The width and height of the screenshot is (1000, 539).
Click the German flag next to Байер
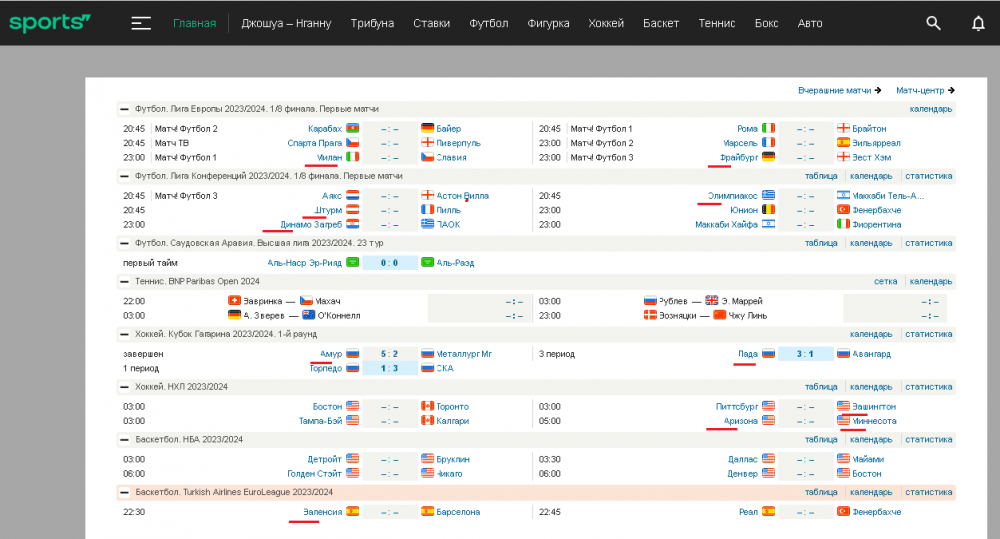coord(428,128)
